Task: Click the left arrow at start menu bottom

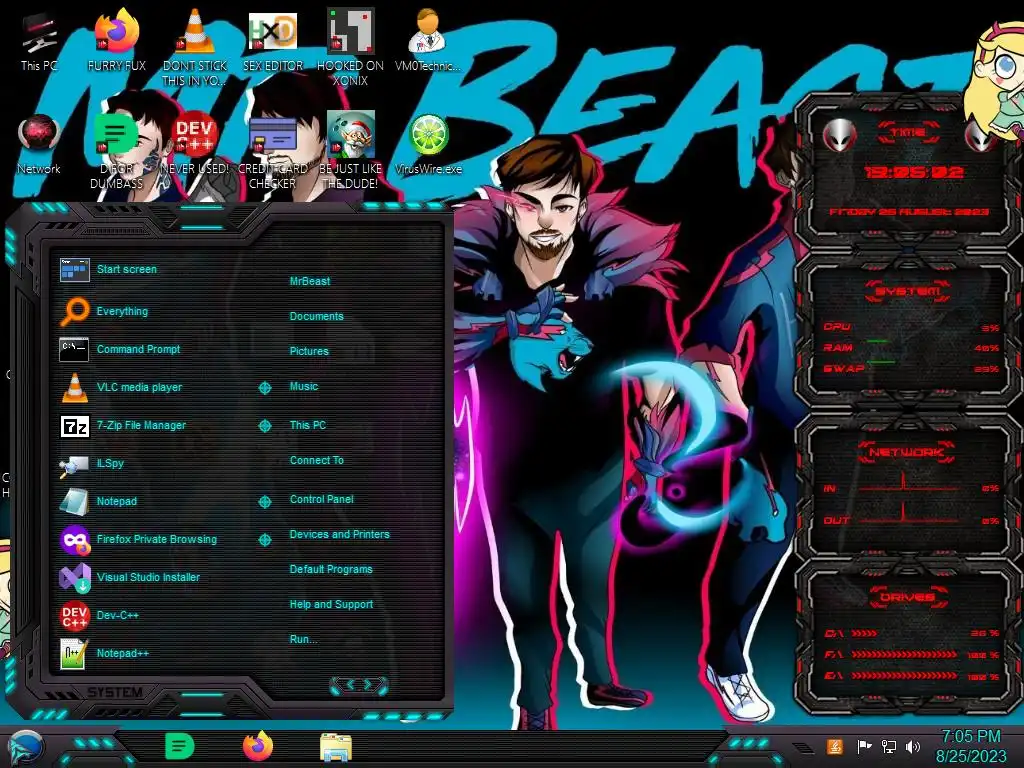Action: (x=350, y=685)
